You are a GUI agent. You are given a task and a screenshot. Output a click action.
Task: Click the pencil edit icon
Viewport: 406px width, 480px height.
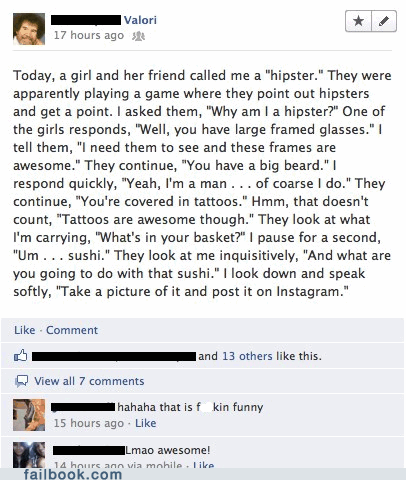point(384,21)
